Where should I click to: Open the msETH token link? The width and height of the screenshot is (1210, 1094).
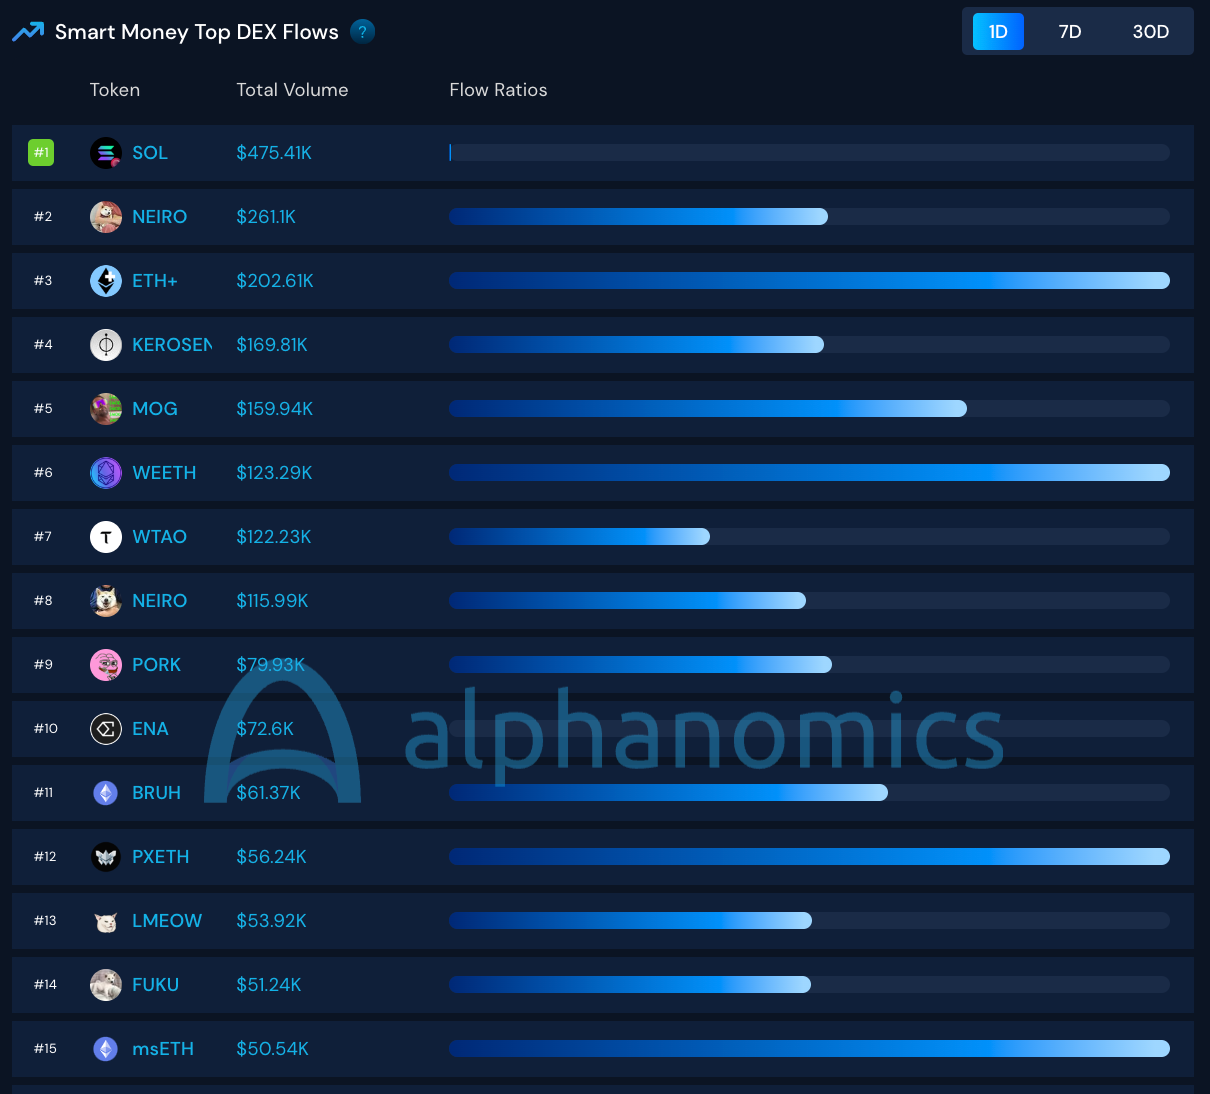pos(163,1049)
